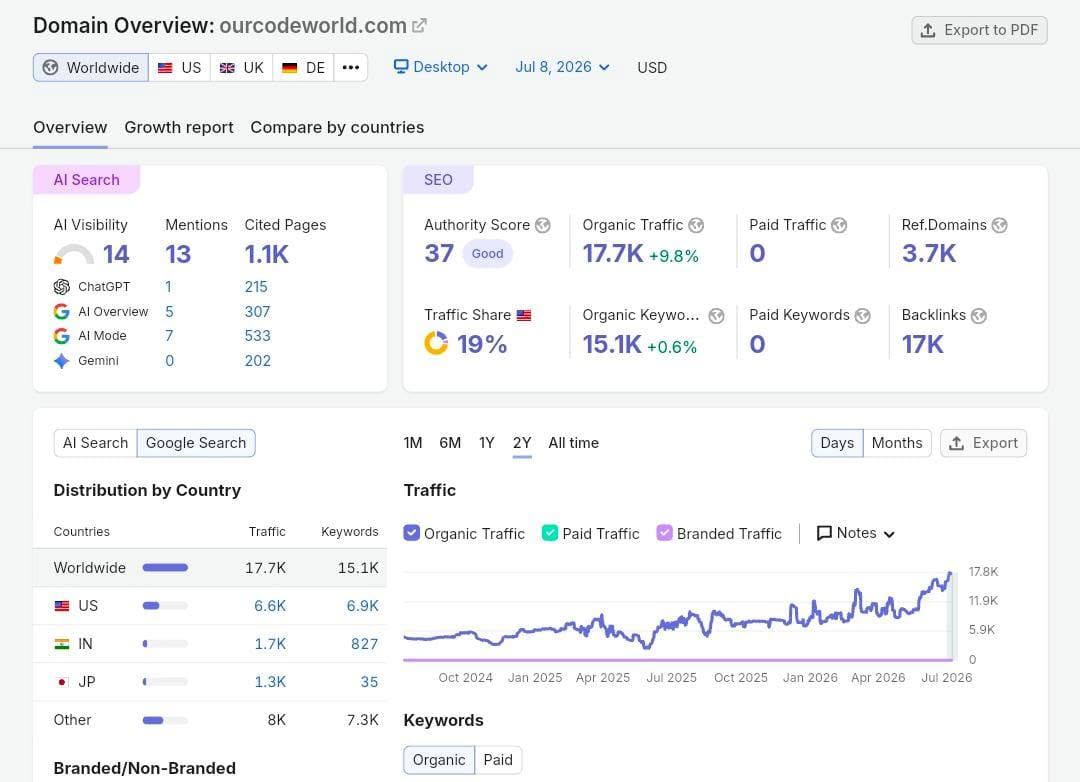
Task: Open JP keywords value 35
Action: [369, 681]
